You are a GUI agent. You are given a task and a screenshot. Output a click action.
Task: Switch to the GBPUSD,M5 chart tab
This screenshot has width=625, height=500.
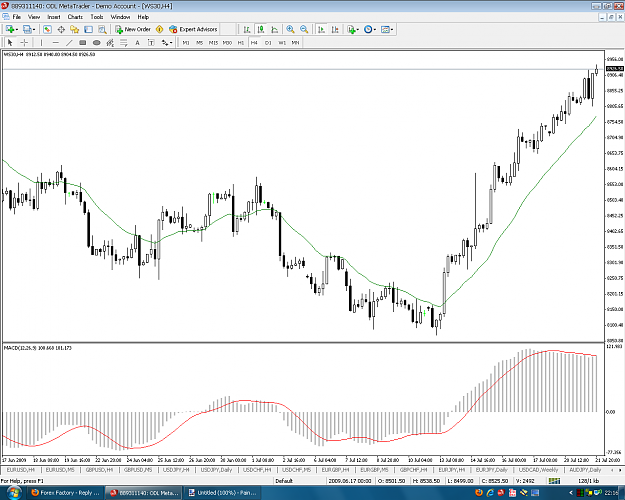[x=138, y=470]
